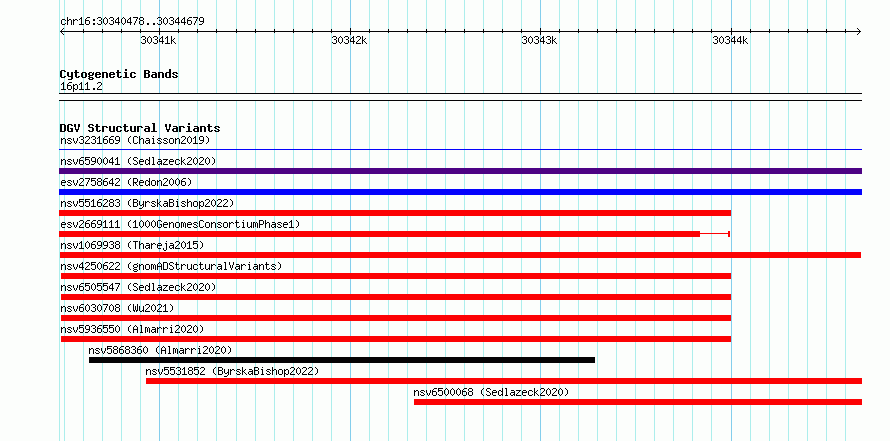Screen dimensions: 890x441
Task: Click the nsv6590041 (Sedlazeck2020) label
Action: click(x=138, y=161)
